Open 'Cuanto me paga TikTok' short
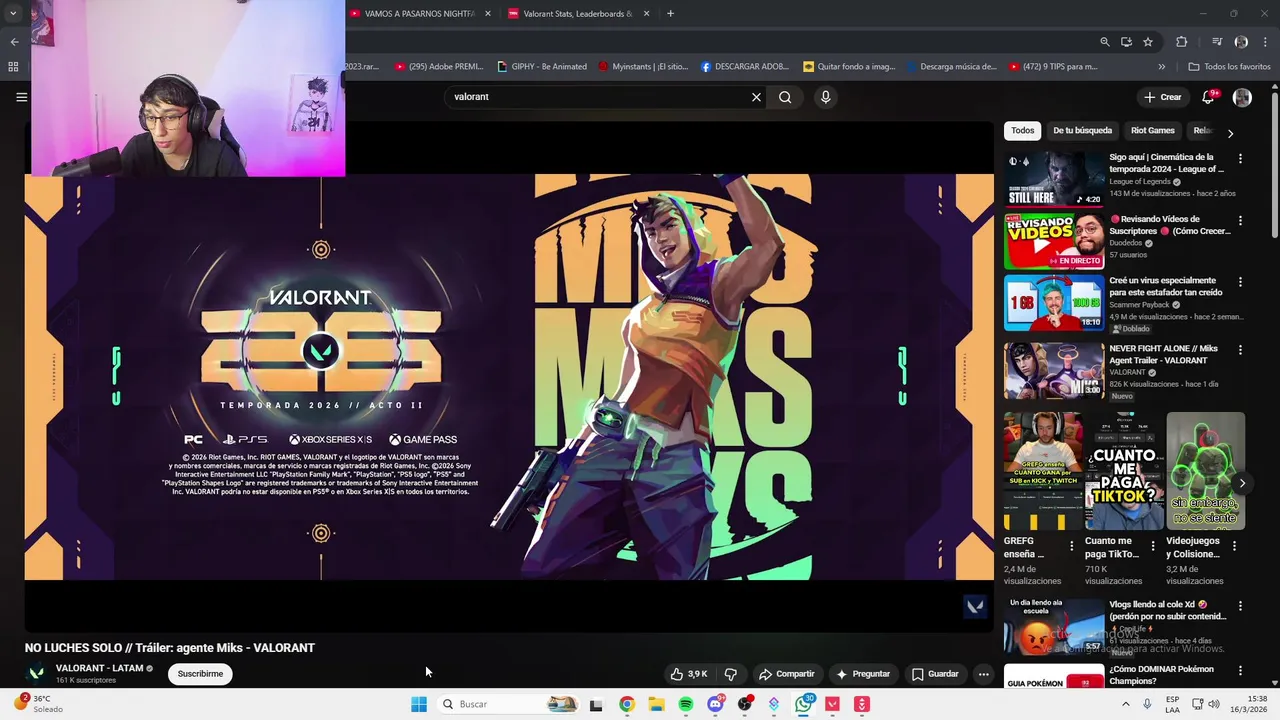This screenshot has height=720, width=1280. click(x=1124, y=471)
